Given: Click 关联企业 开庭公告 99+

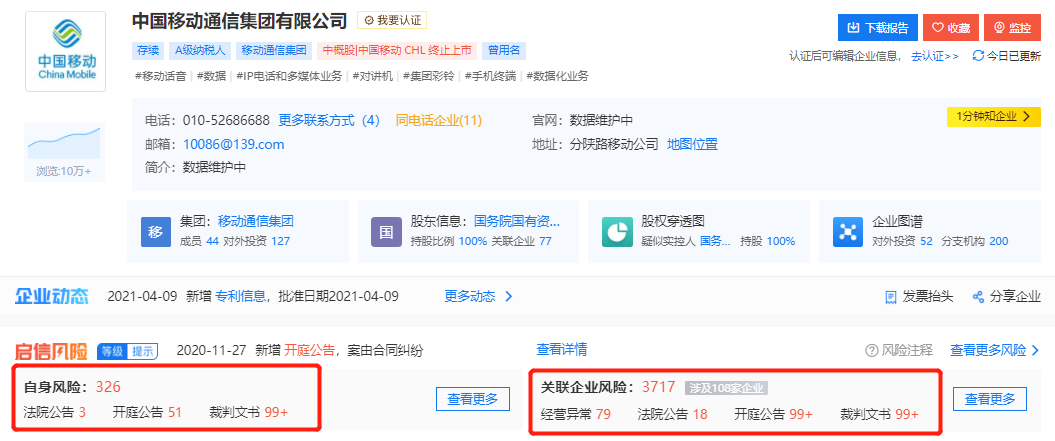Looking at the screenshot, I should click(773, 414).
